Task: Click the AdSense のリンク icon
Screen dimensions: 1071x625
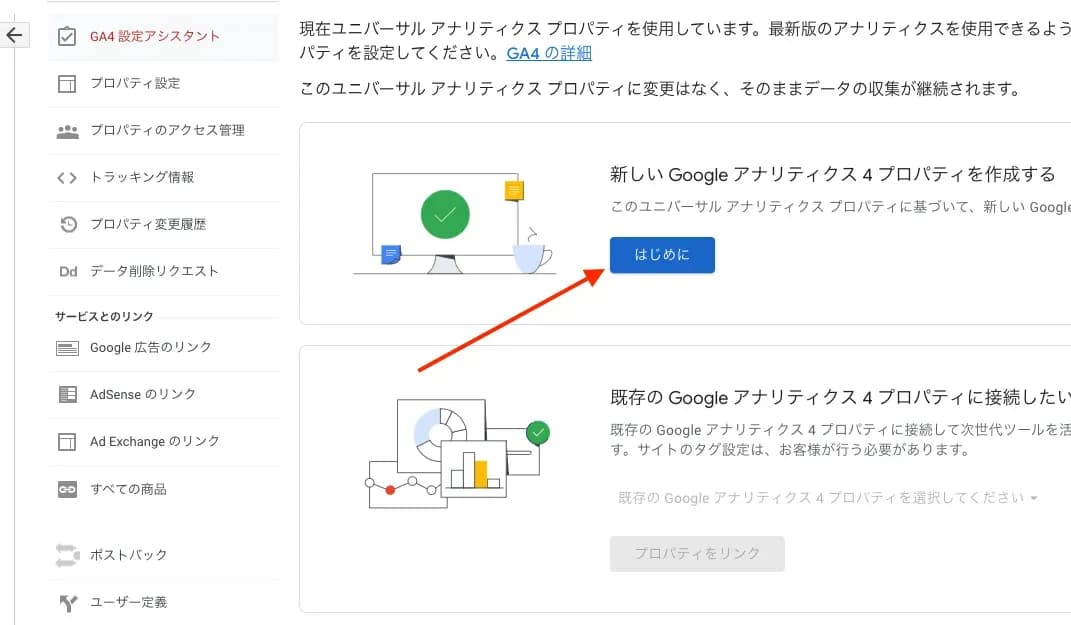Action: (x=67, y=395)
